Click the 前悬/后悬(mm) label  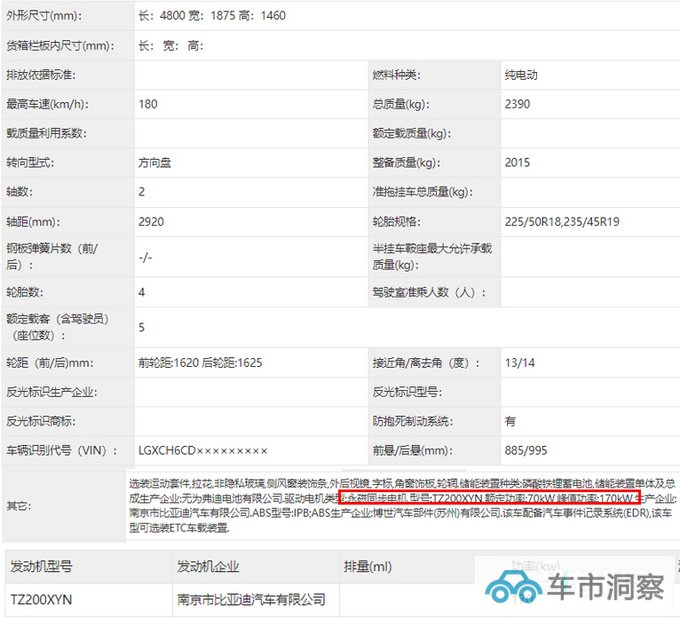click(412, 451)
